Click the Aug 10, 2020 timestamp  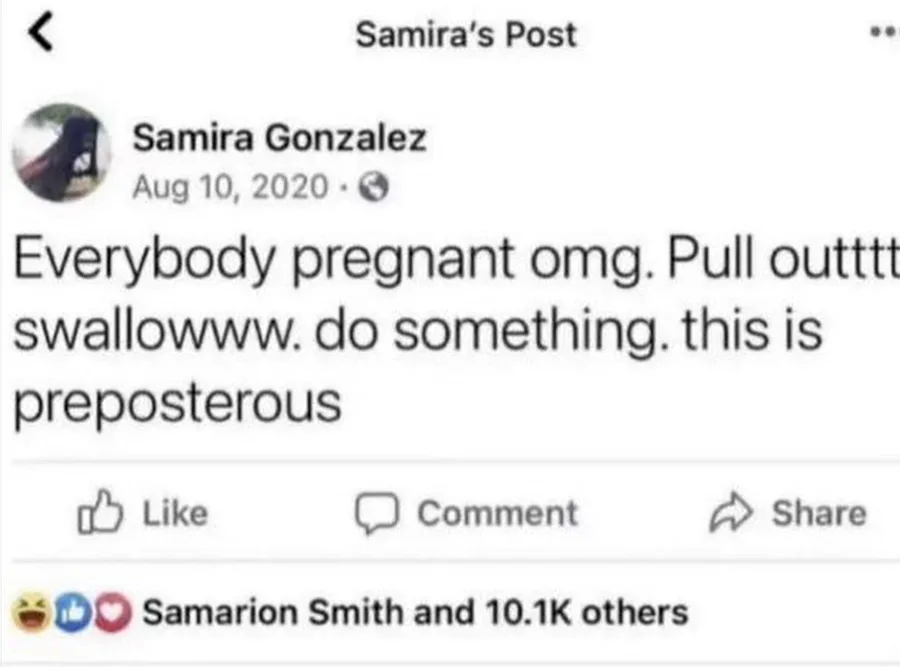click(x=230, y=186)
